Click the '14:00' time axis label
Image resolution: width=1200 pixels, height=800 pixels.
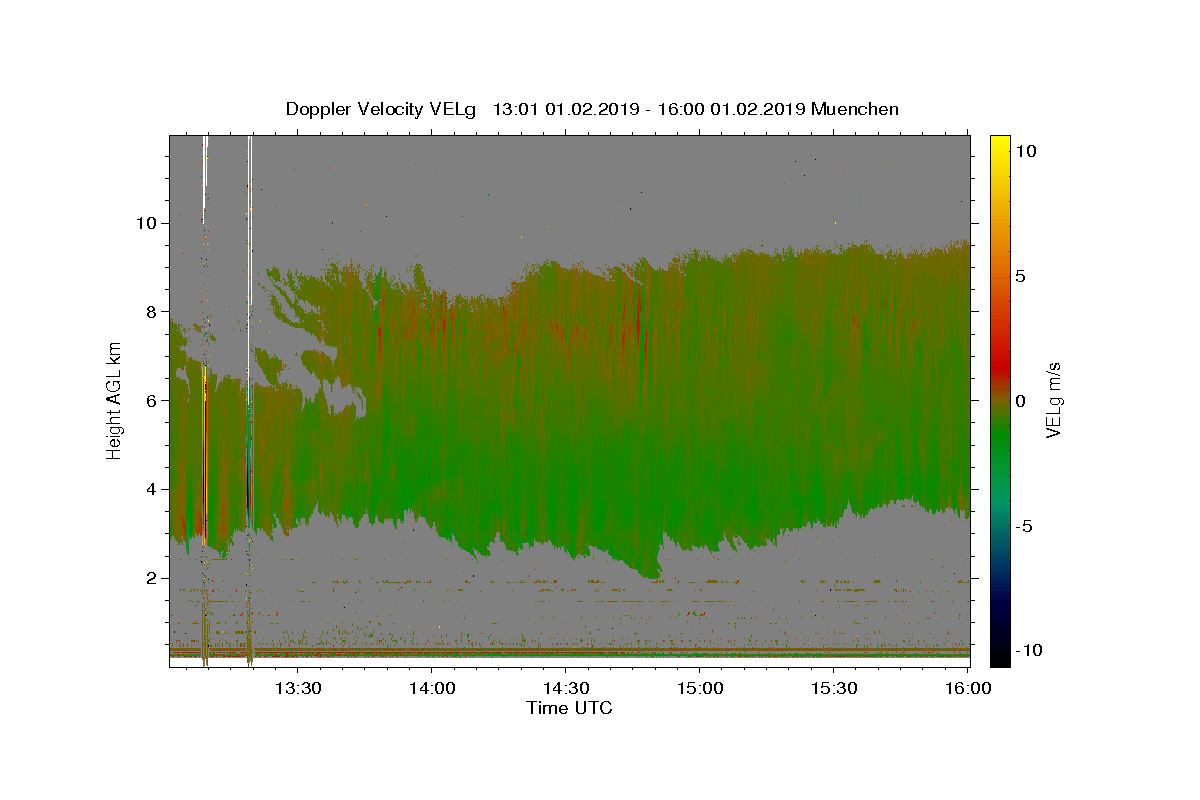(431, 688)
